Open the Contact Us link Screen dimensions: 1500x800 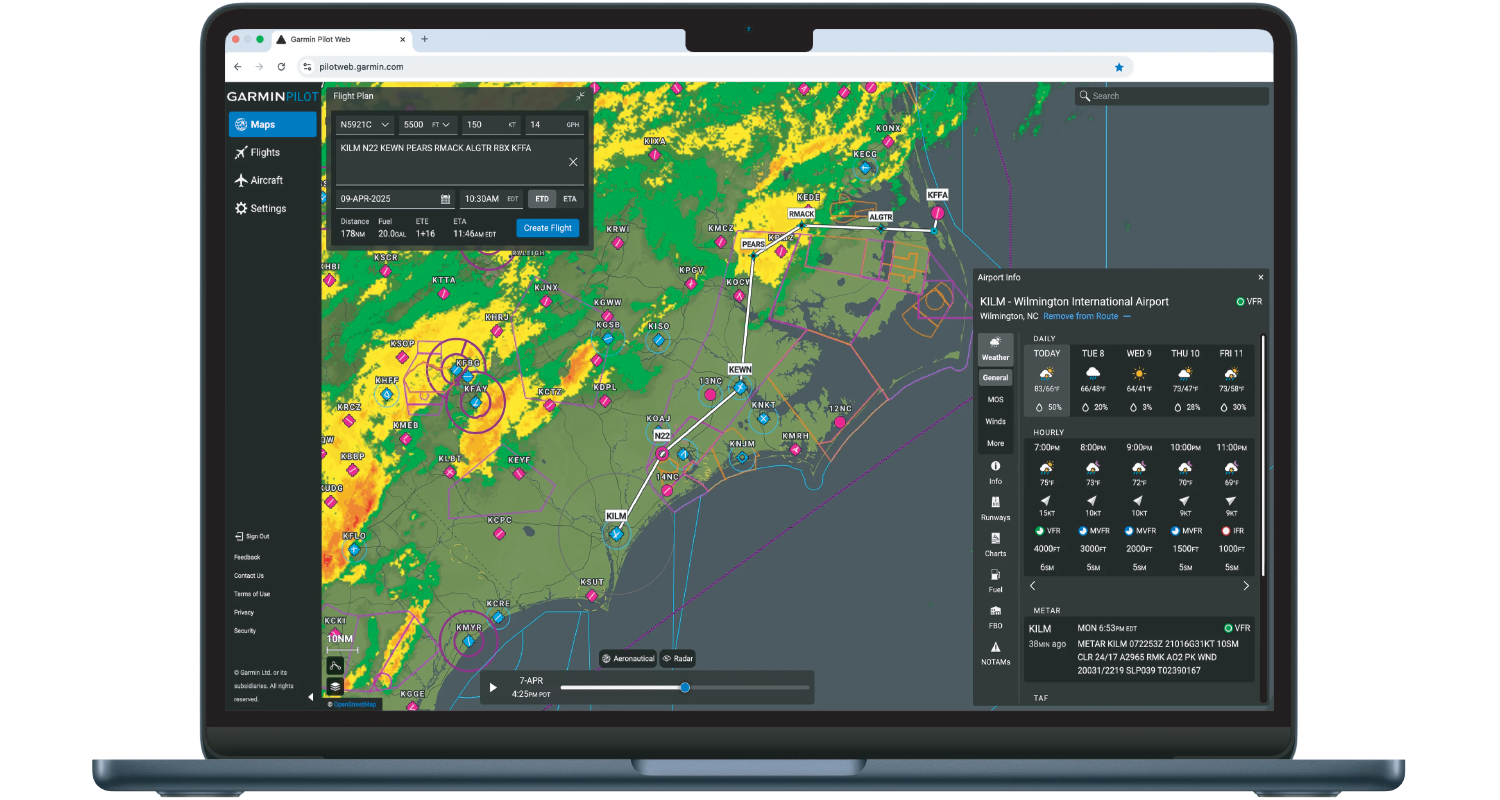[249, 576]
